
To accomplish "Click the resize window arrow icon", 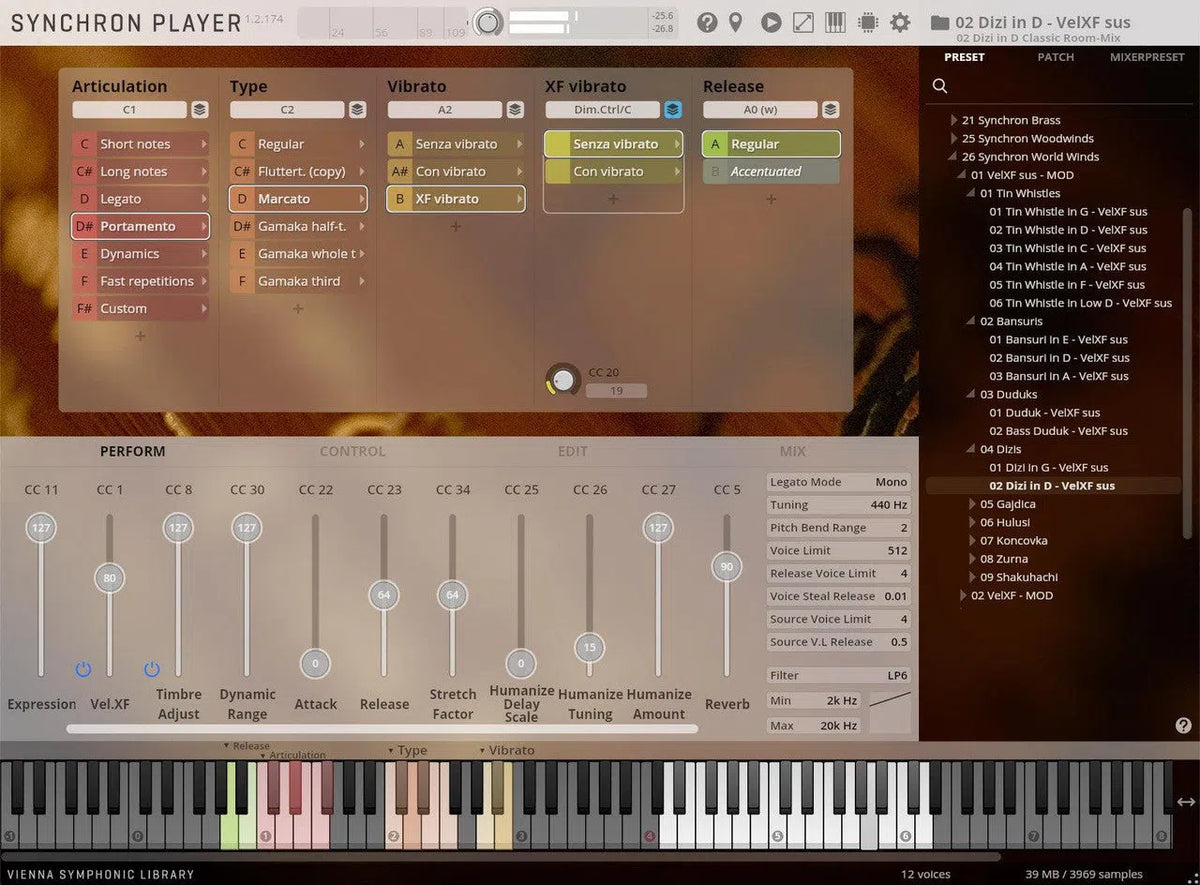I will (803, 22).
